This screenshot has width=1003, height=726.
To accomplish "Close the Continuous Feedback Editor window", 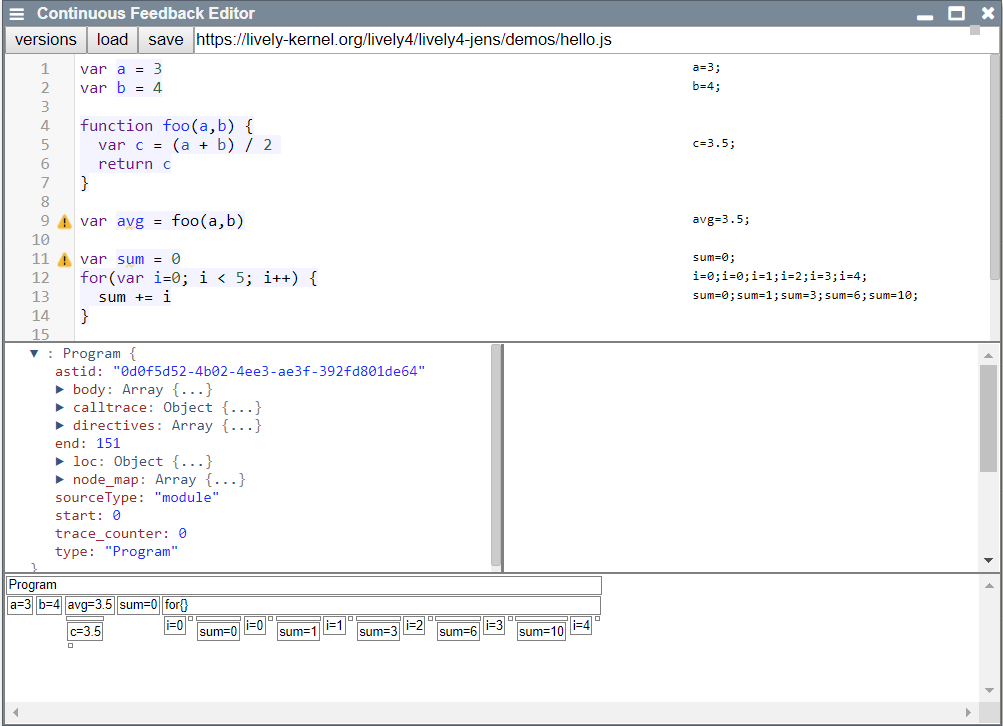I will click(x=987, y=14).
